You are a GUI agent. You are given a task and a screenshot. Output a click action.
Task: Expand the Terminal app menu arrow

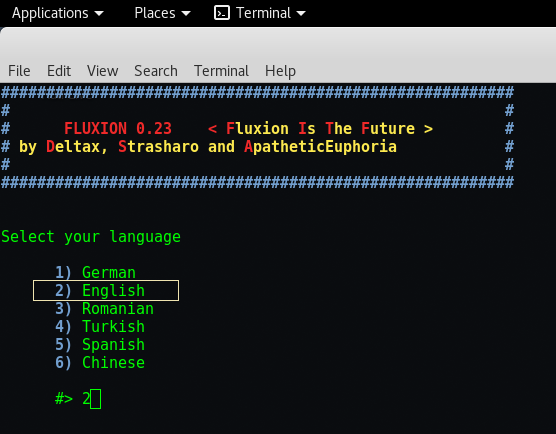tap(301, 14)
